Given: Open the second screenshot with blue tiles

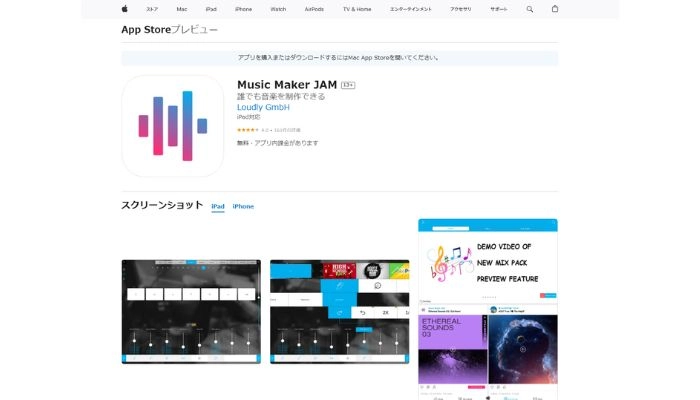Looking at the screenshot, I should 339,312.
